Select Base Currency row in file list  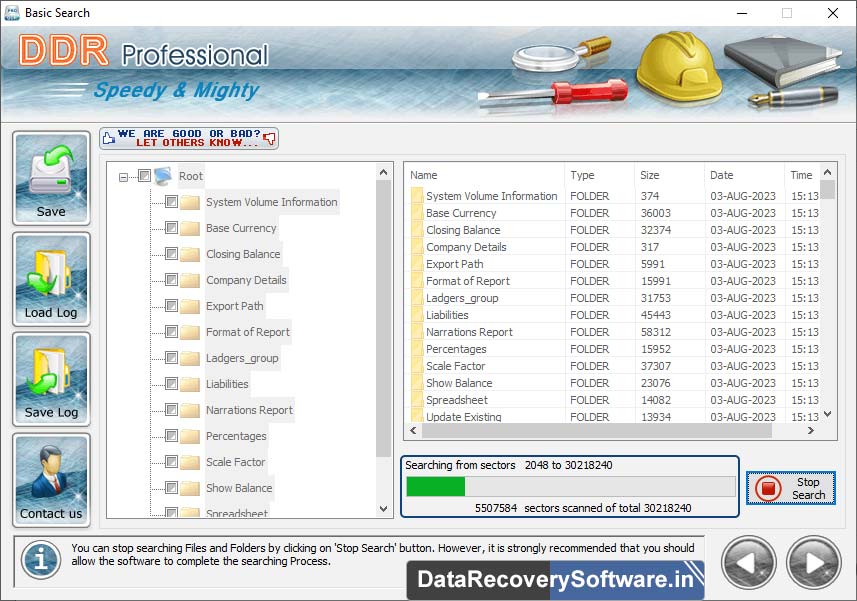pyautogui.click(x=614, y=213)
